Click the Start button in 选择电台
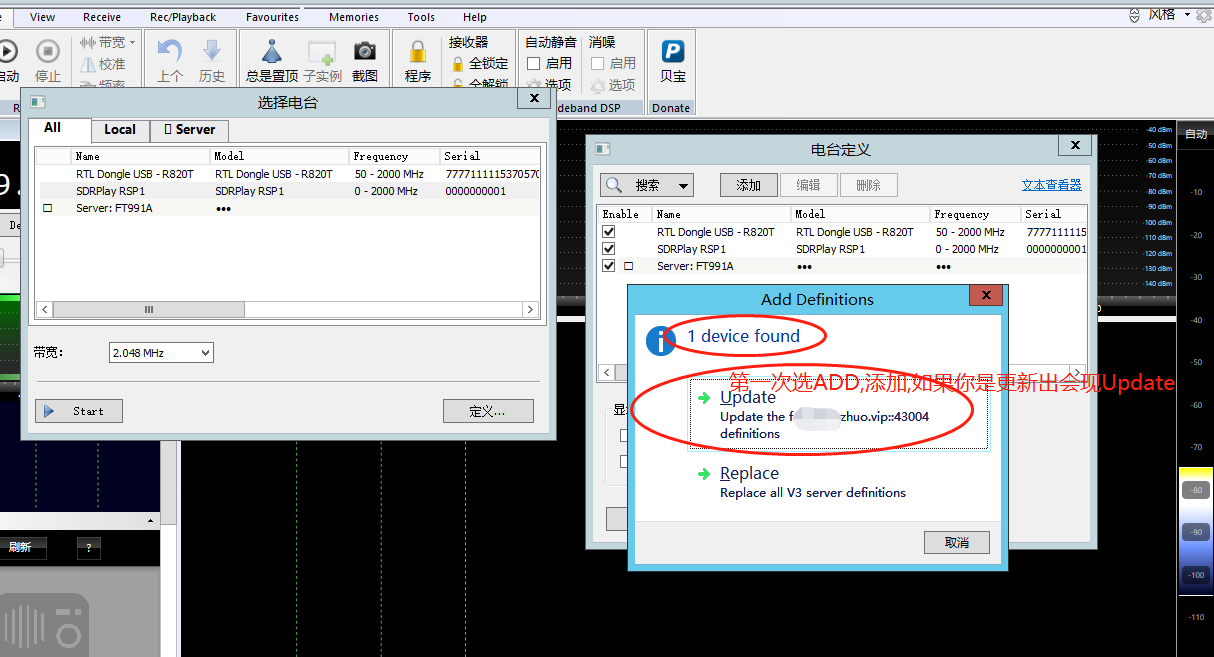Image resolution: width=1214 pixels, height=657 pixels. click(79, 411)
